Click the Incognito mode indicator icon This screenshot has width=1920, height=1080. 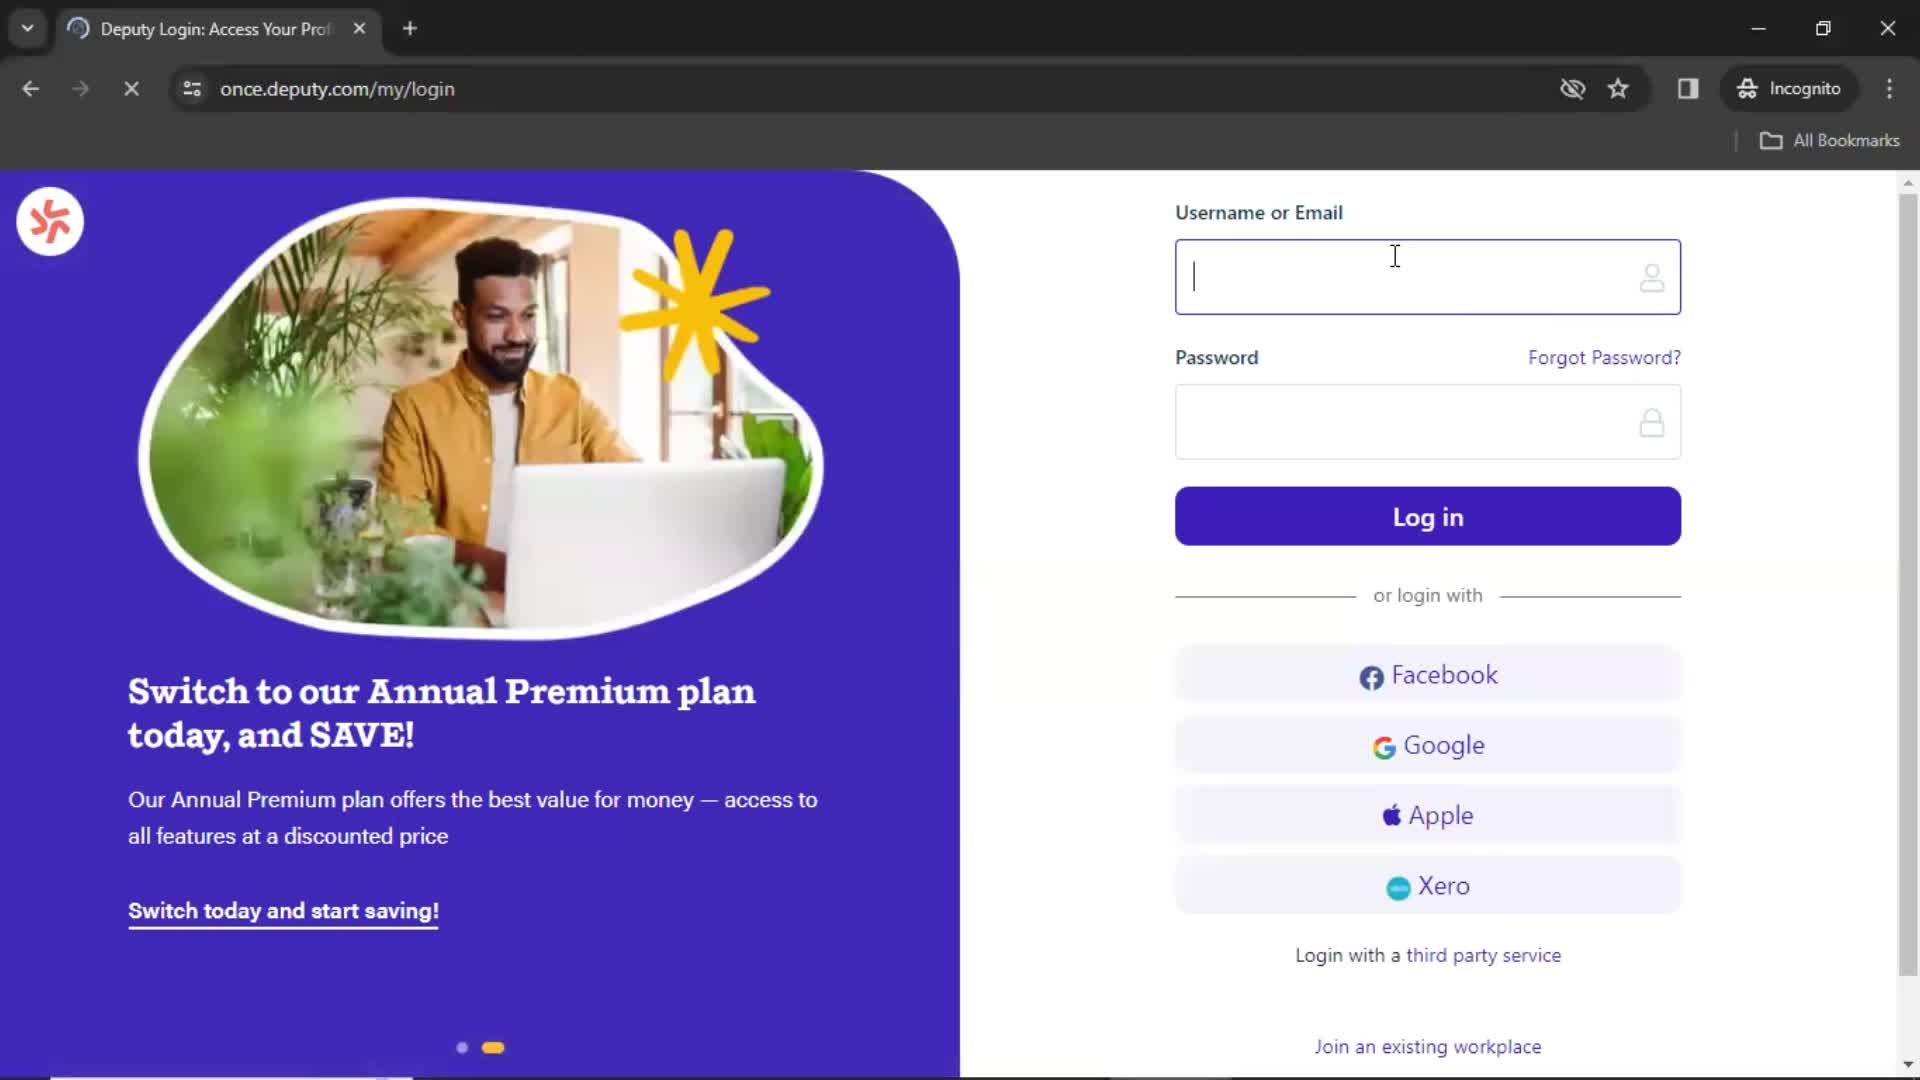[x=1749, y=88]
